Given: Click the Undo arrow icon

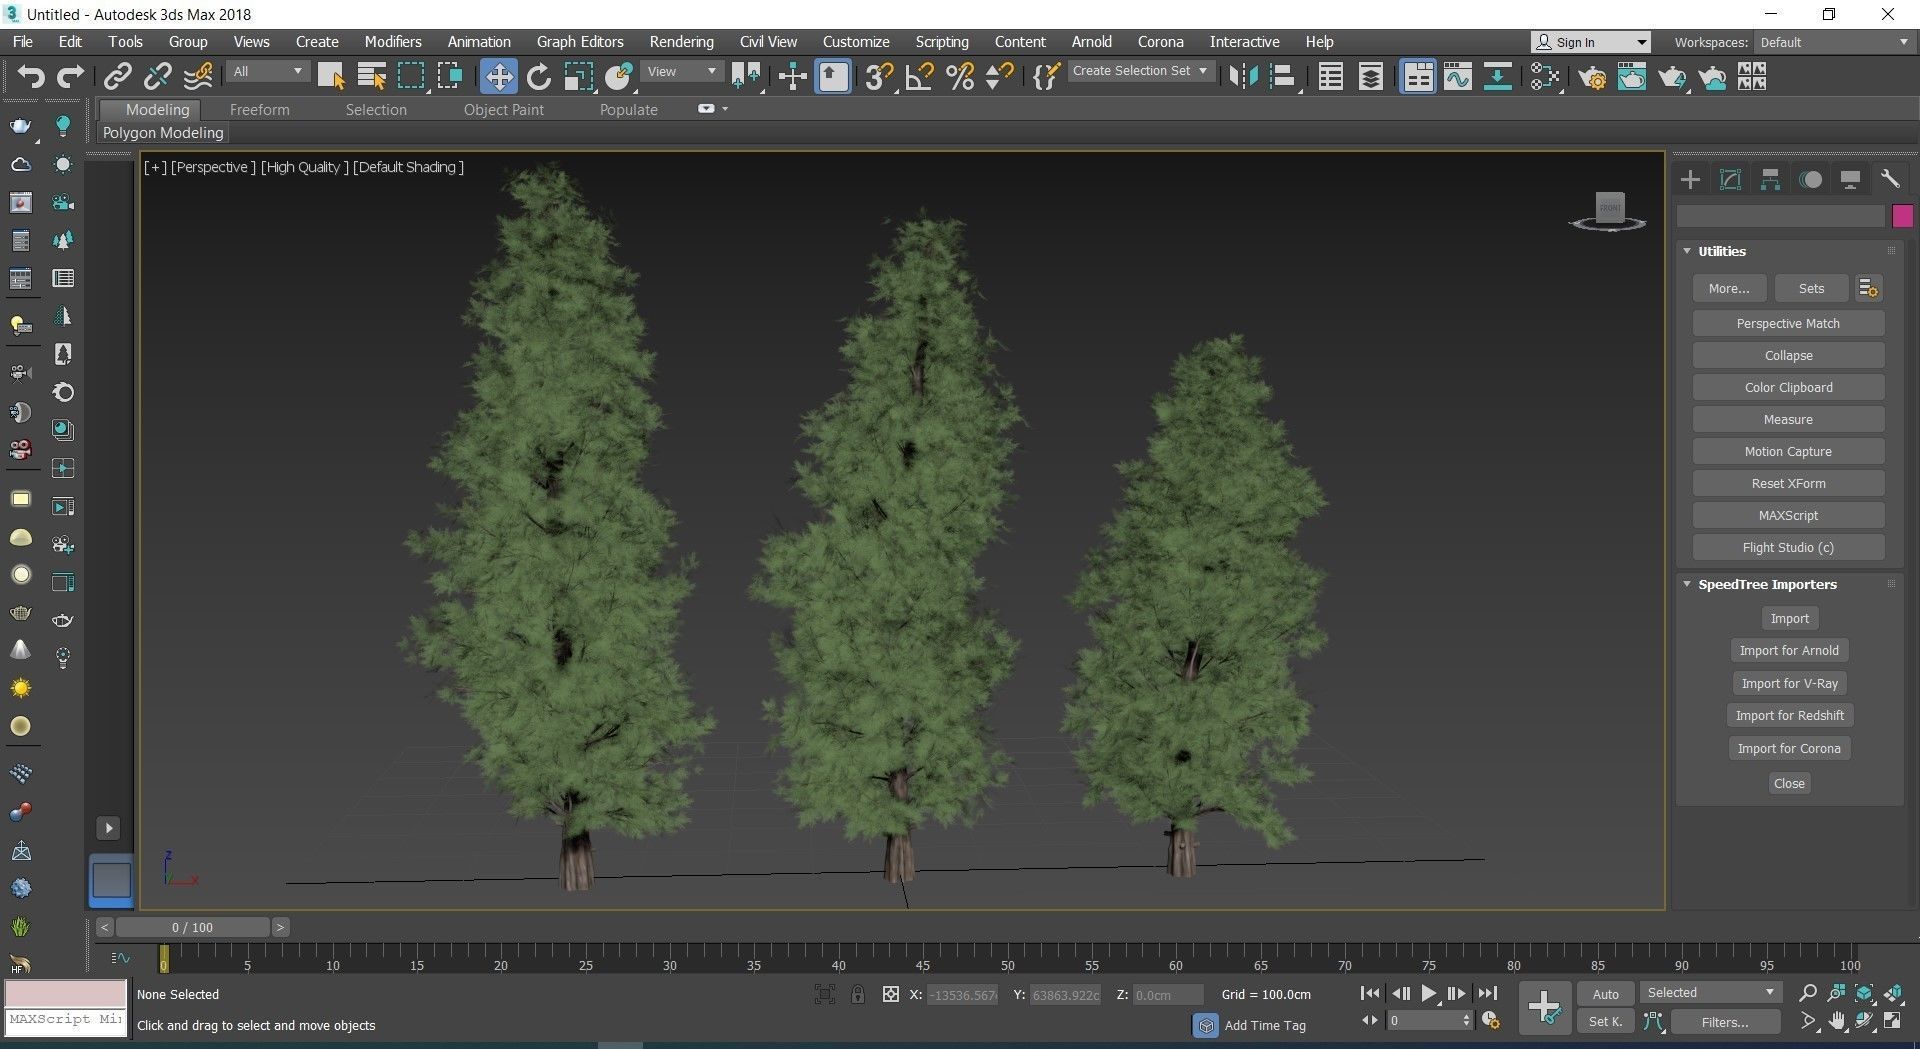Looking at the screenshot, I should 31,76.
